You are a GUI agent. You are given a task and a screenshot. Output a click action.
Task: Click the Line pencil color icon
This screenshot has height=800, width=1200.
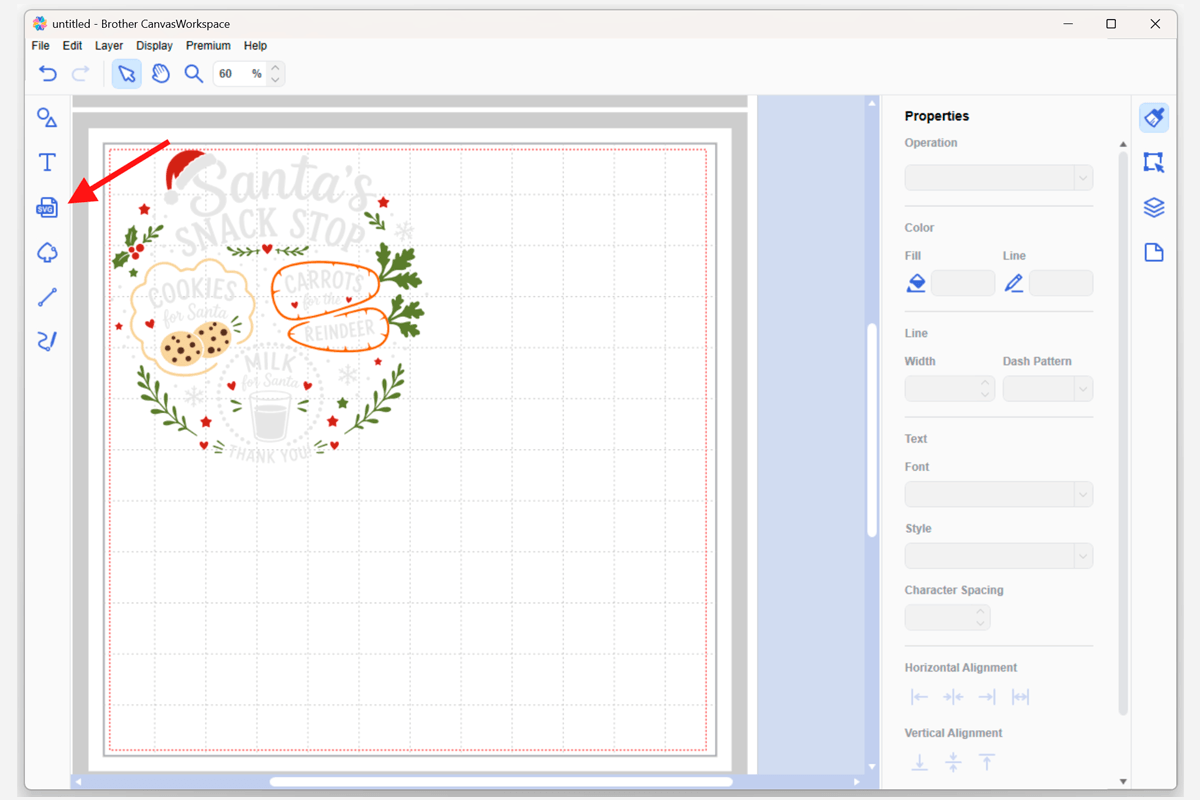1014,284
